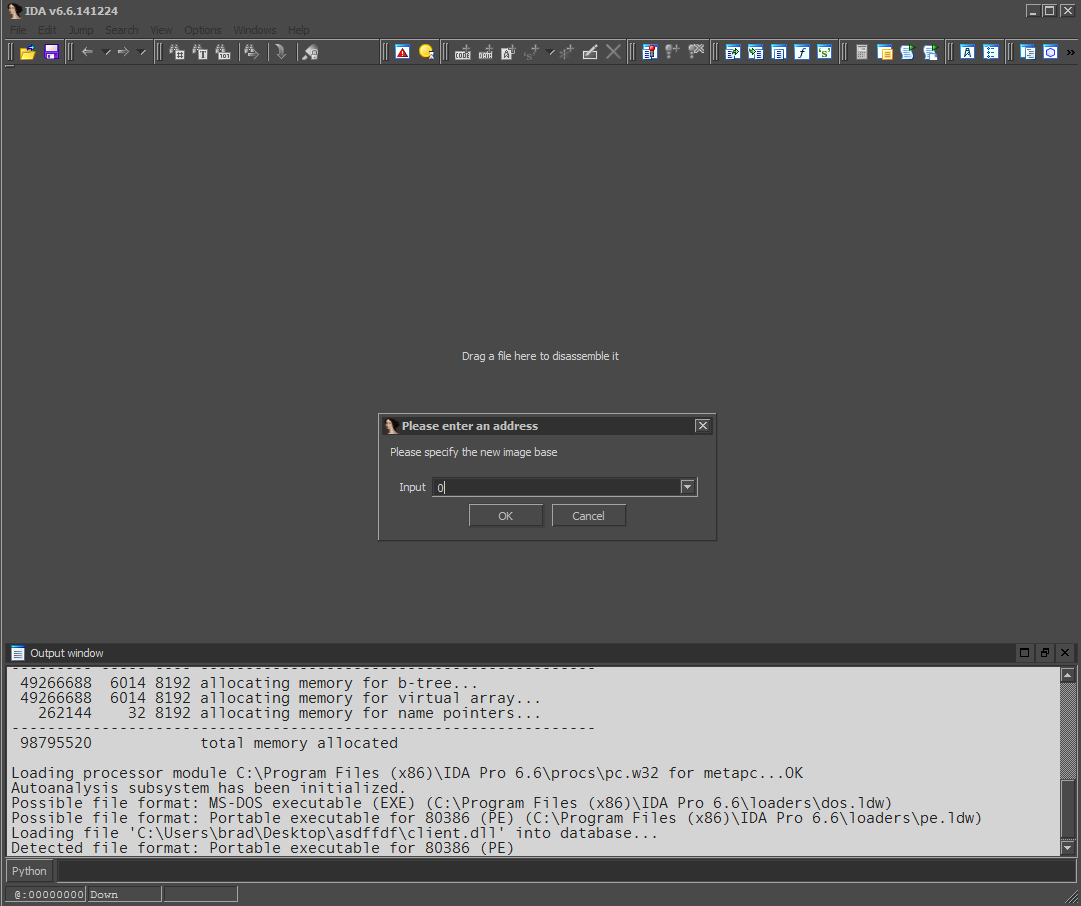Cancel the image base dialog
This screenshot has width=1081, height=906.
588,516
